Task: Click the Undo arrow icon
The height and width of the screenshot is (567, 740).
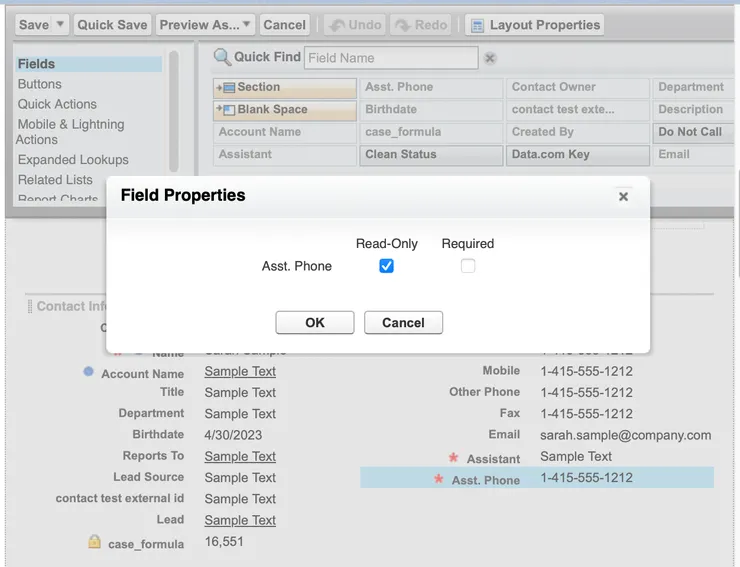Action: pyautogui.click(x=337, y=25)
